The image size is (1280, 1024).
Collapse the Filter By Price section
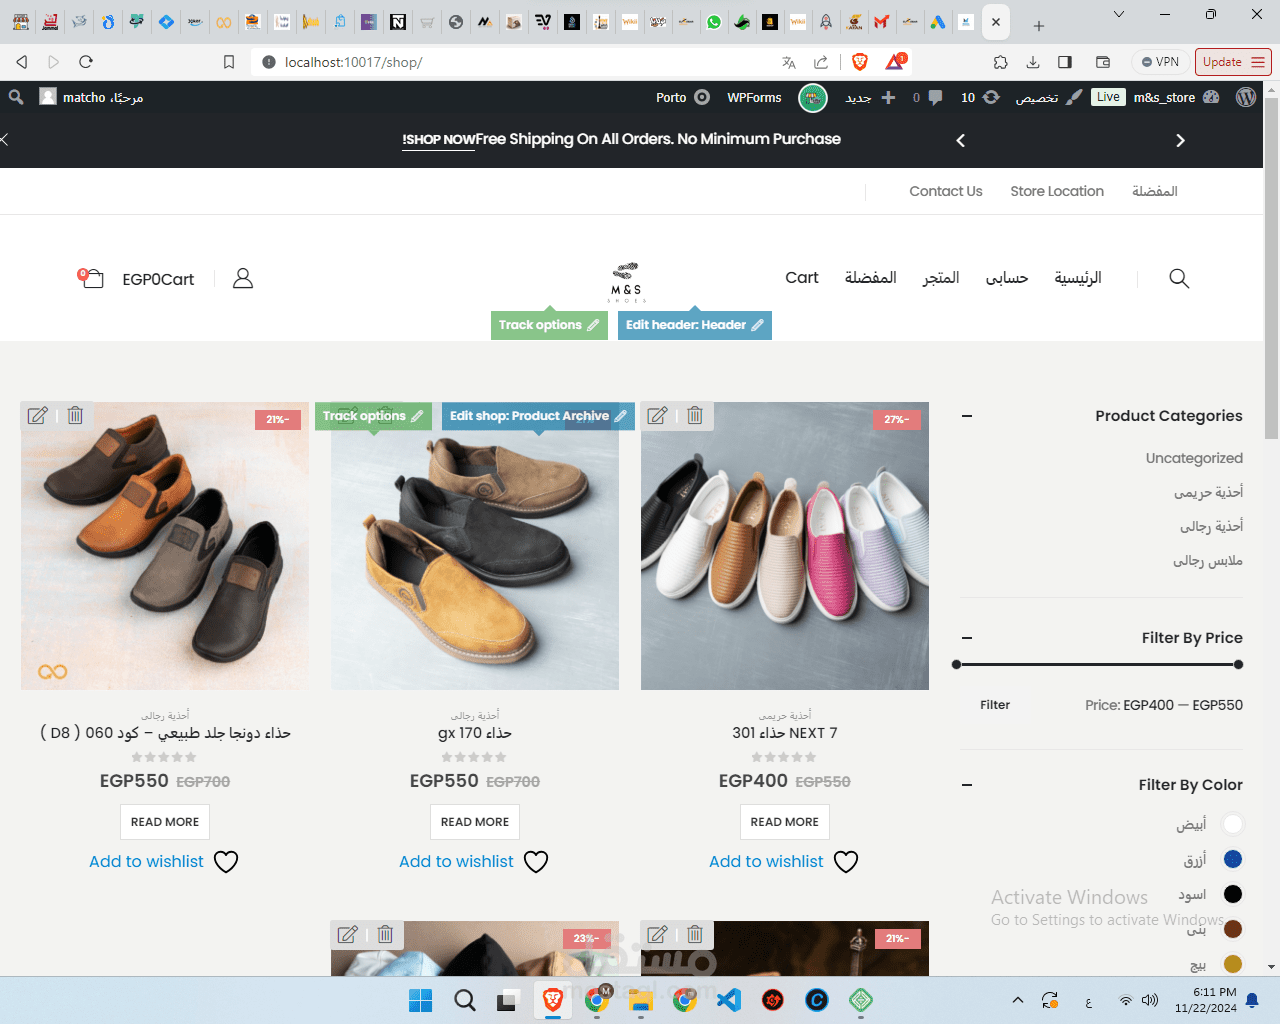tap(965, 637)
